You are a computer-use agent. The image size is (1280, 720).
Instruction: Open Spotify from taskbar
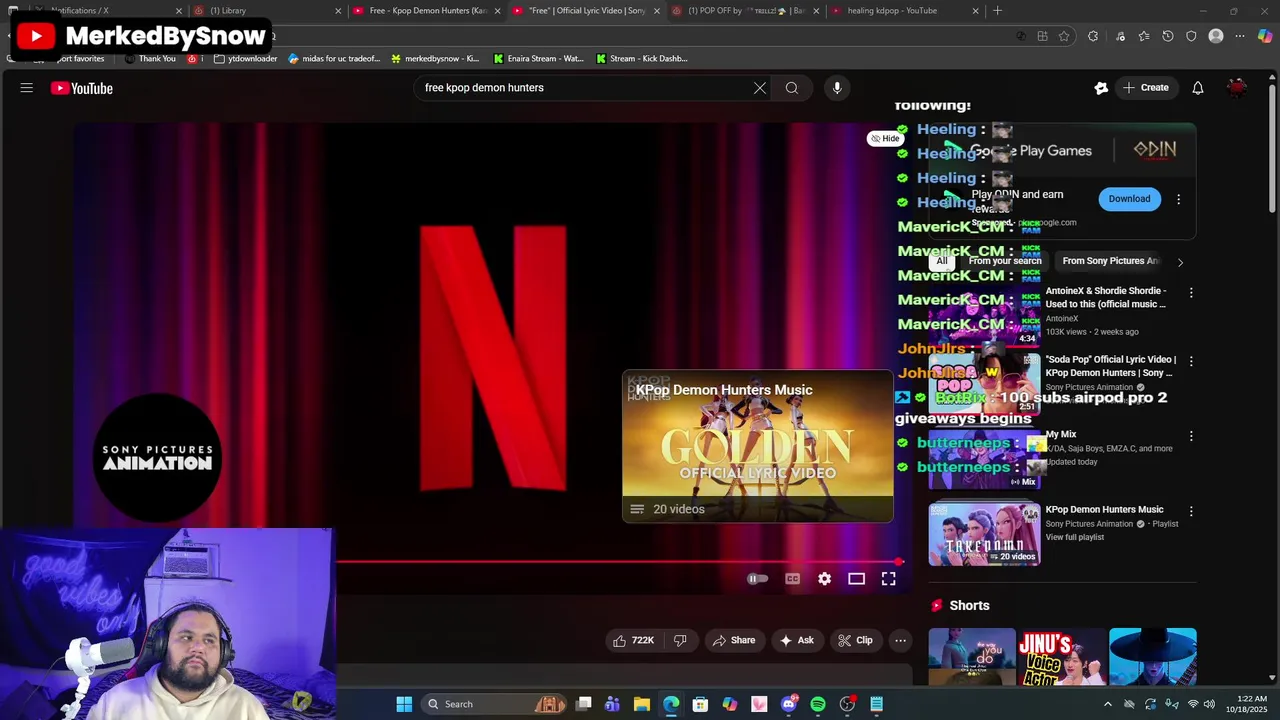818,704
